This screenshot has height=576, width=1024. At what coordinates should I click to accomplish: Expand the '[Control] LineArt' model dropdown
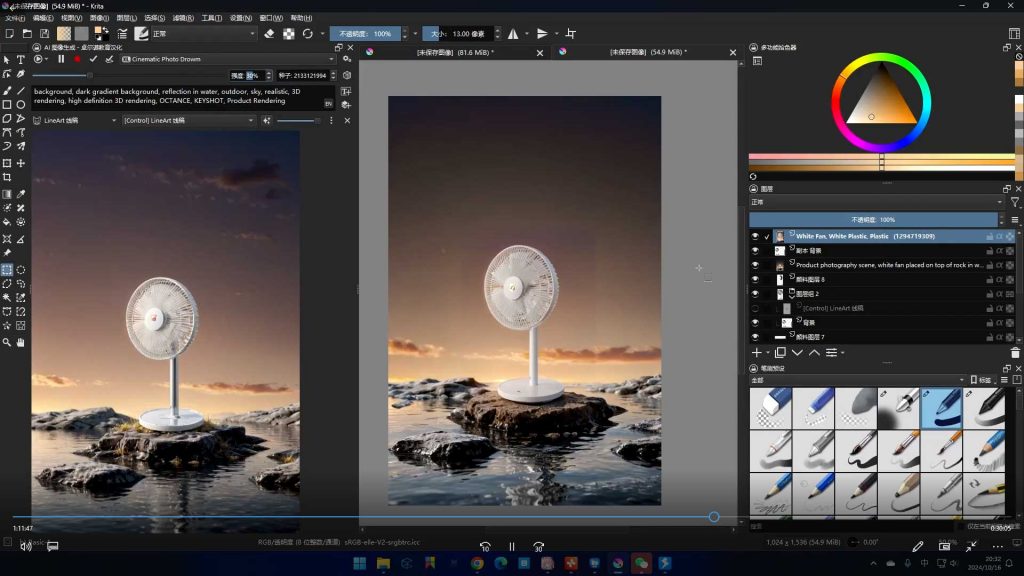tap(188, 120)
